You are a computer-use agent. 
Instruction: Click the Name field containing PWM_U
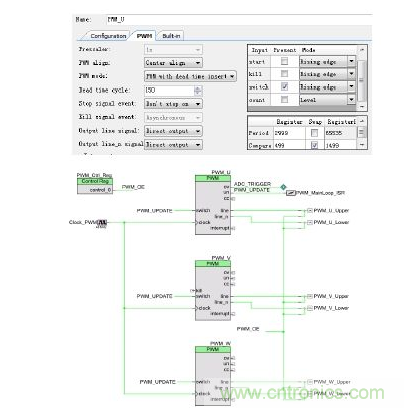238,20
